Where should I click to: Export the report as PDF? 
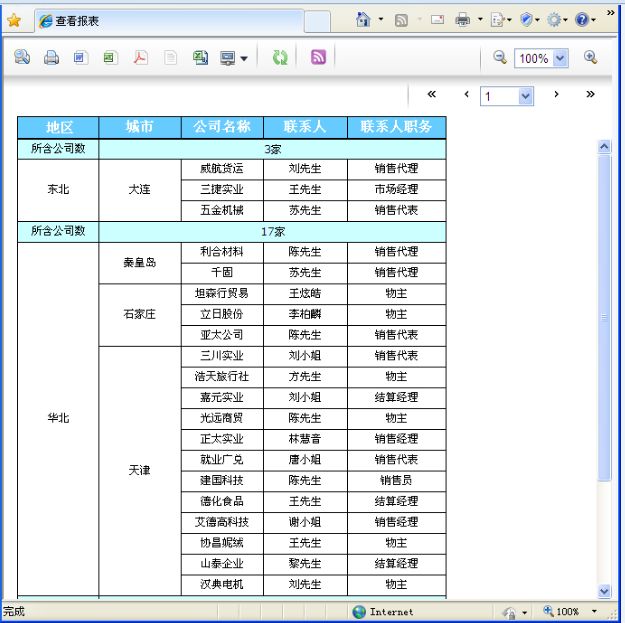[x=141, y=58]
